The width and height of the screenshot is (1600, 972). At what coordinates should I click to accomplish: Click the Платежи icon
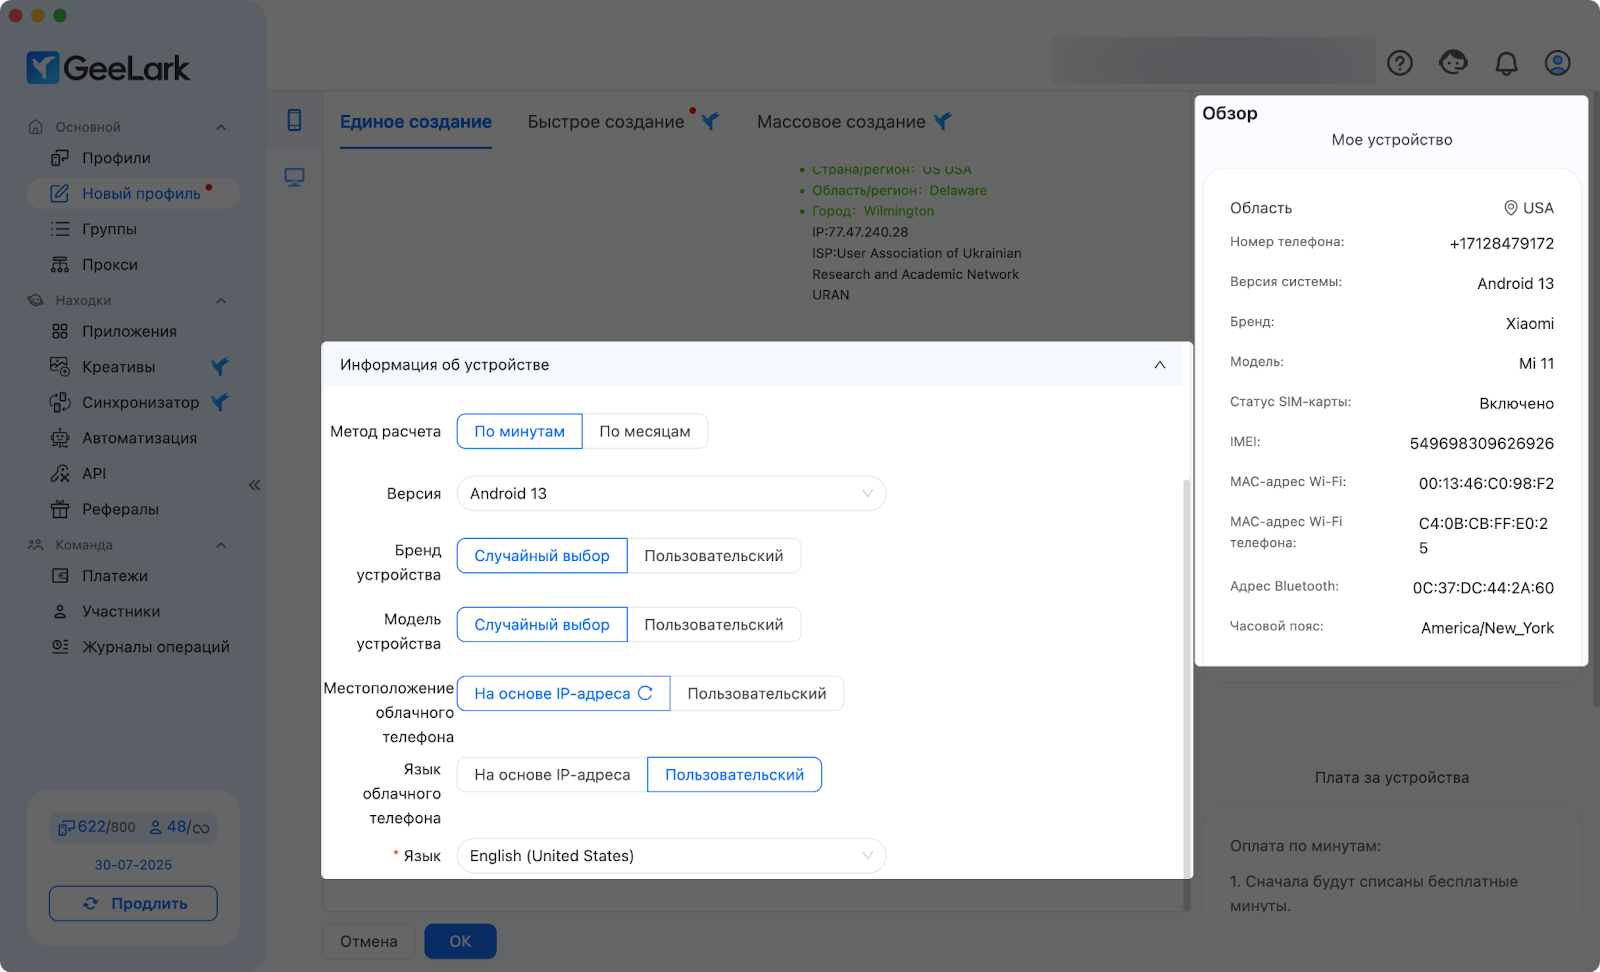coord(60,576)
